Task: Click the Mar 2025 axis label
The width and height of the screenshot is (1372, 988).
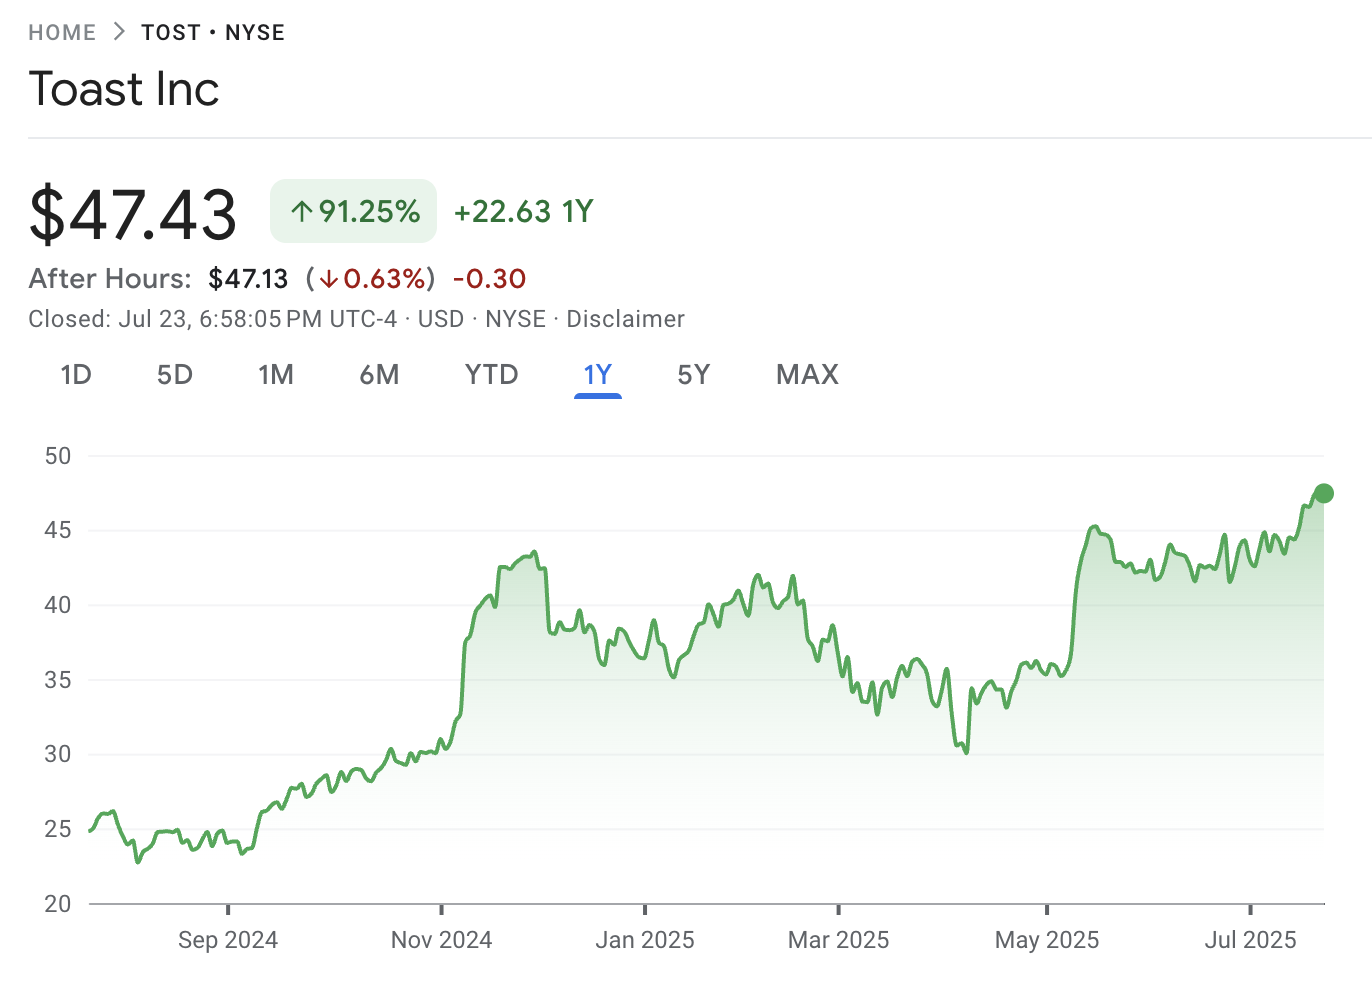Action: [838, 940]
